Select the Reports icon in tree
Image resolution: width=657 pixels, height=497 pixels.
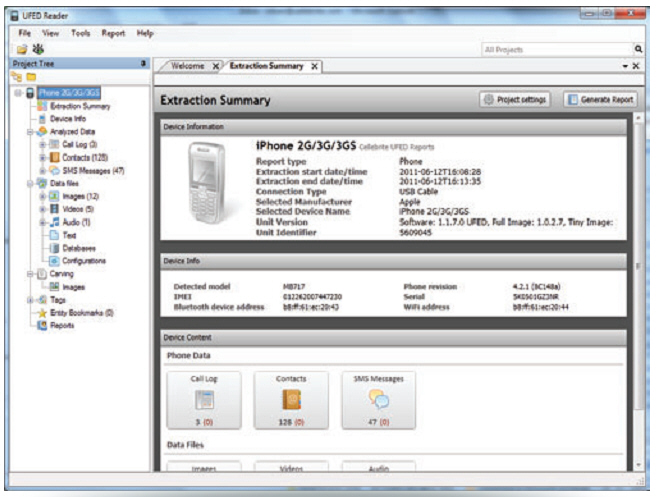pos(42,325)
